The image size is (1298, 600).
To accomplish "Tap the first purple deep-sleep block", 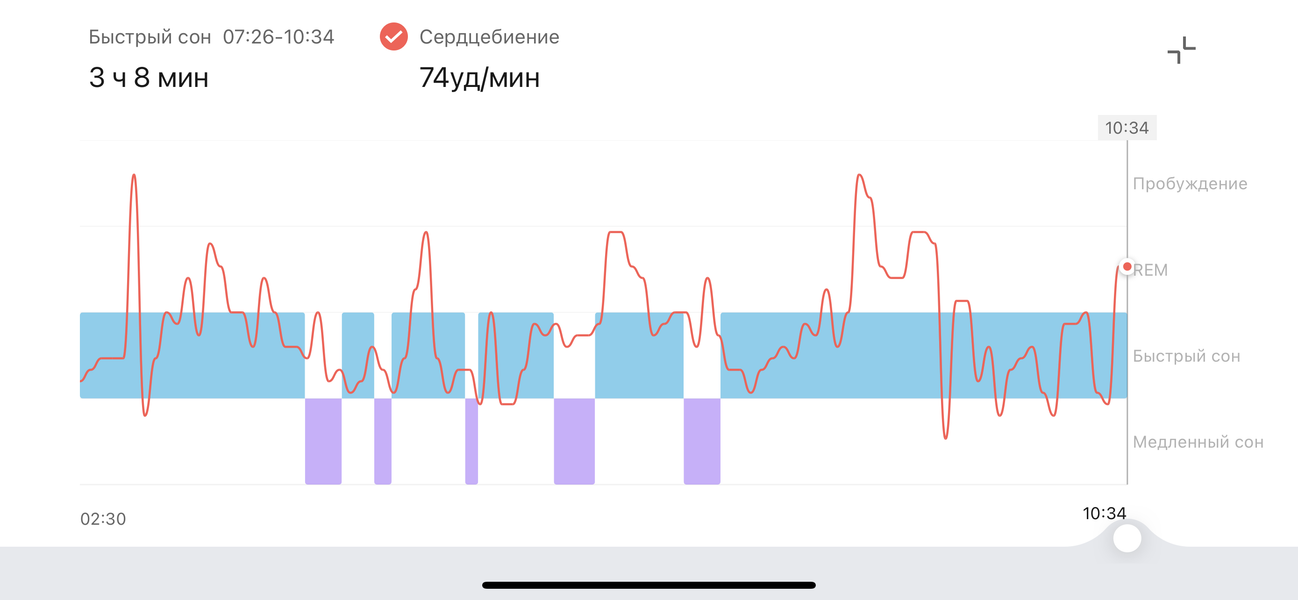I will 323,441.
